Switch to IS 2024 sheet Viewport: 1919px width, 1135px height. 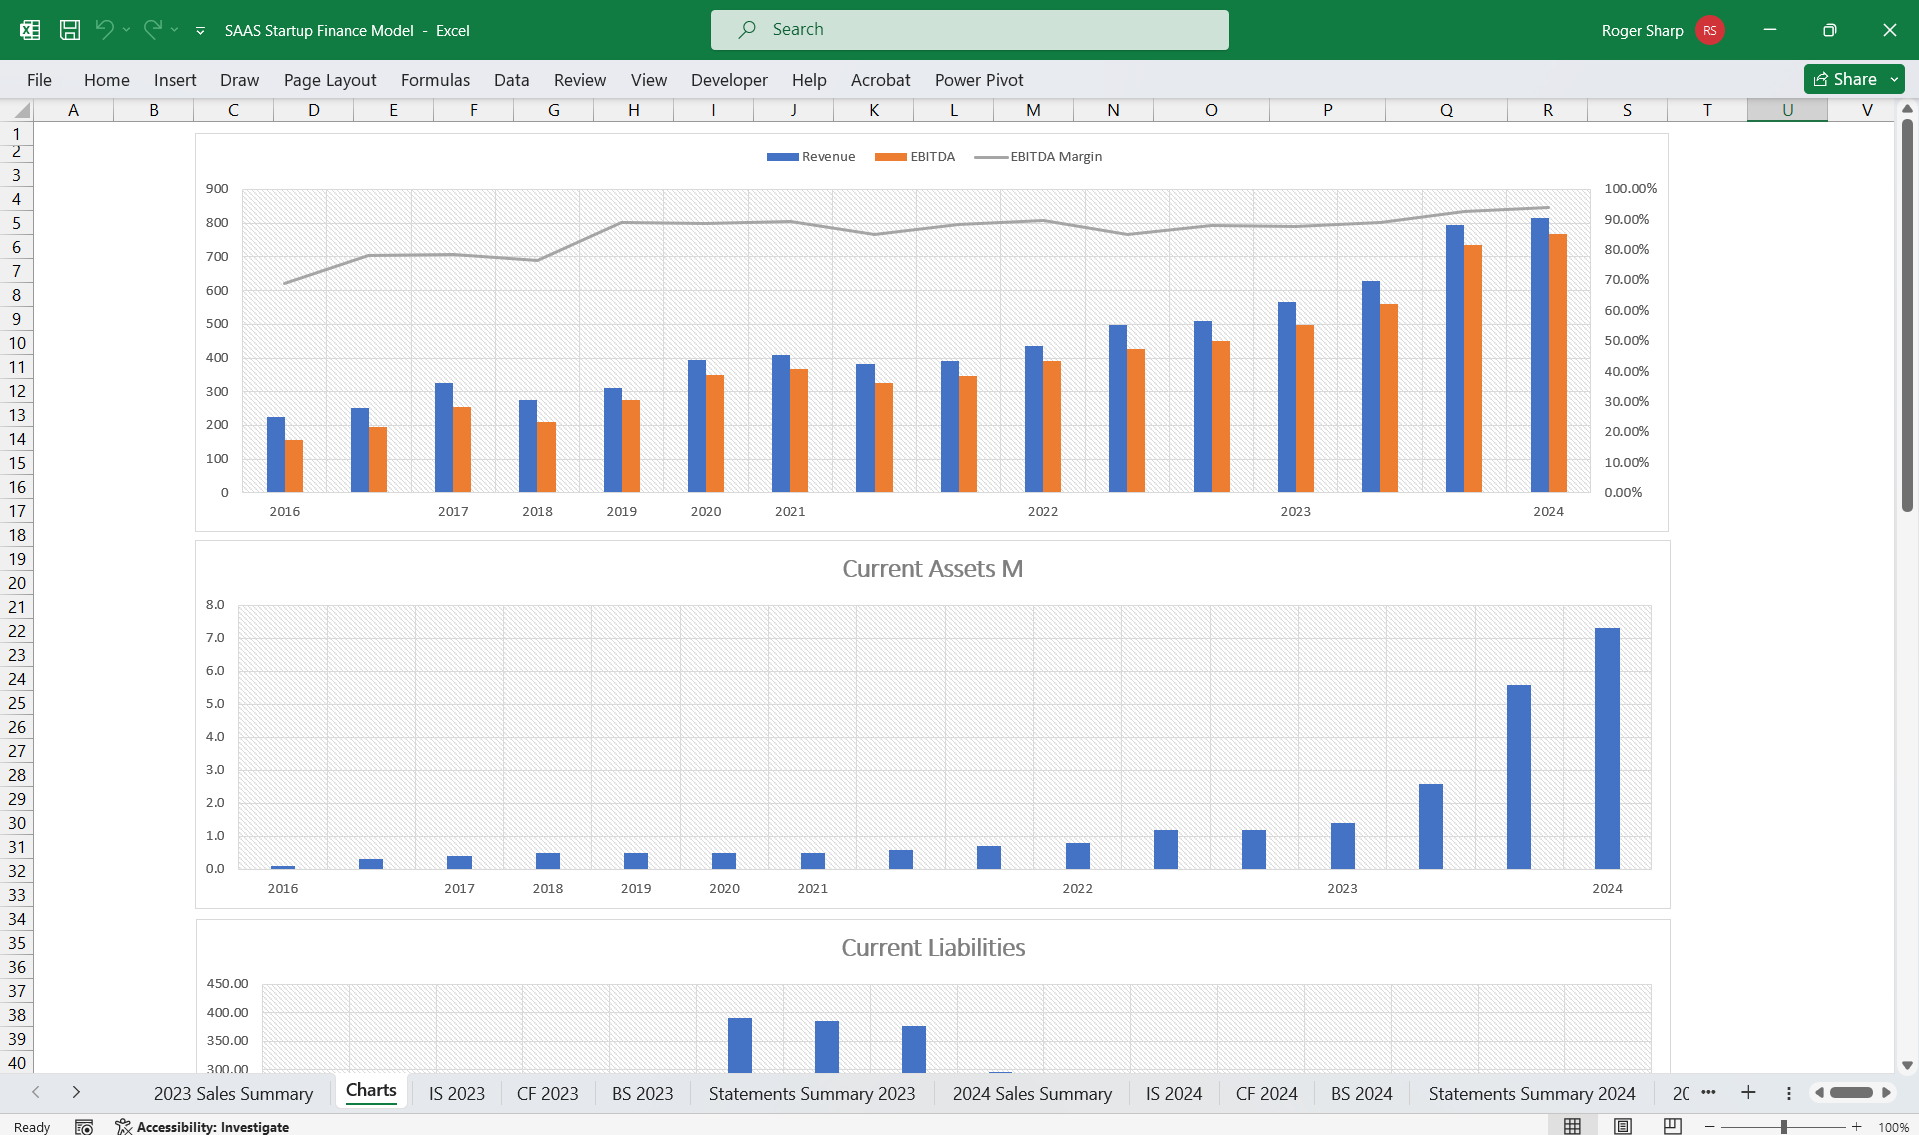1174,1094
